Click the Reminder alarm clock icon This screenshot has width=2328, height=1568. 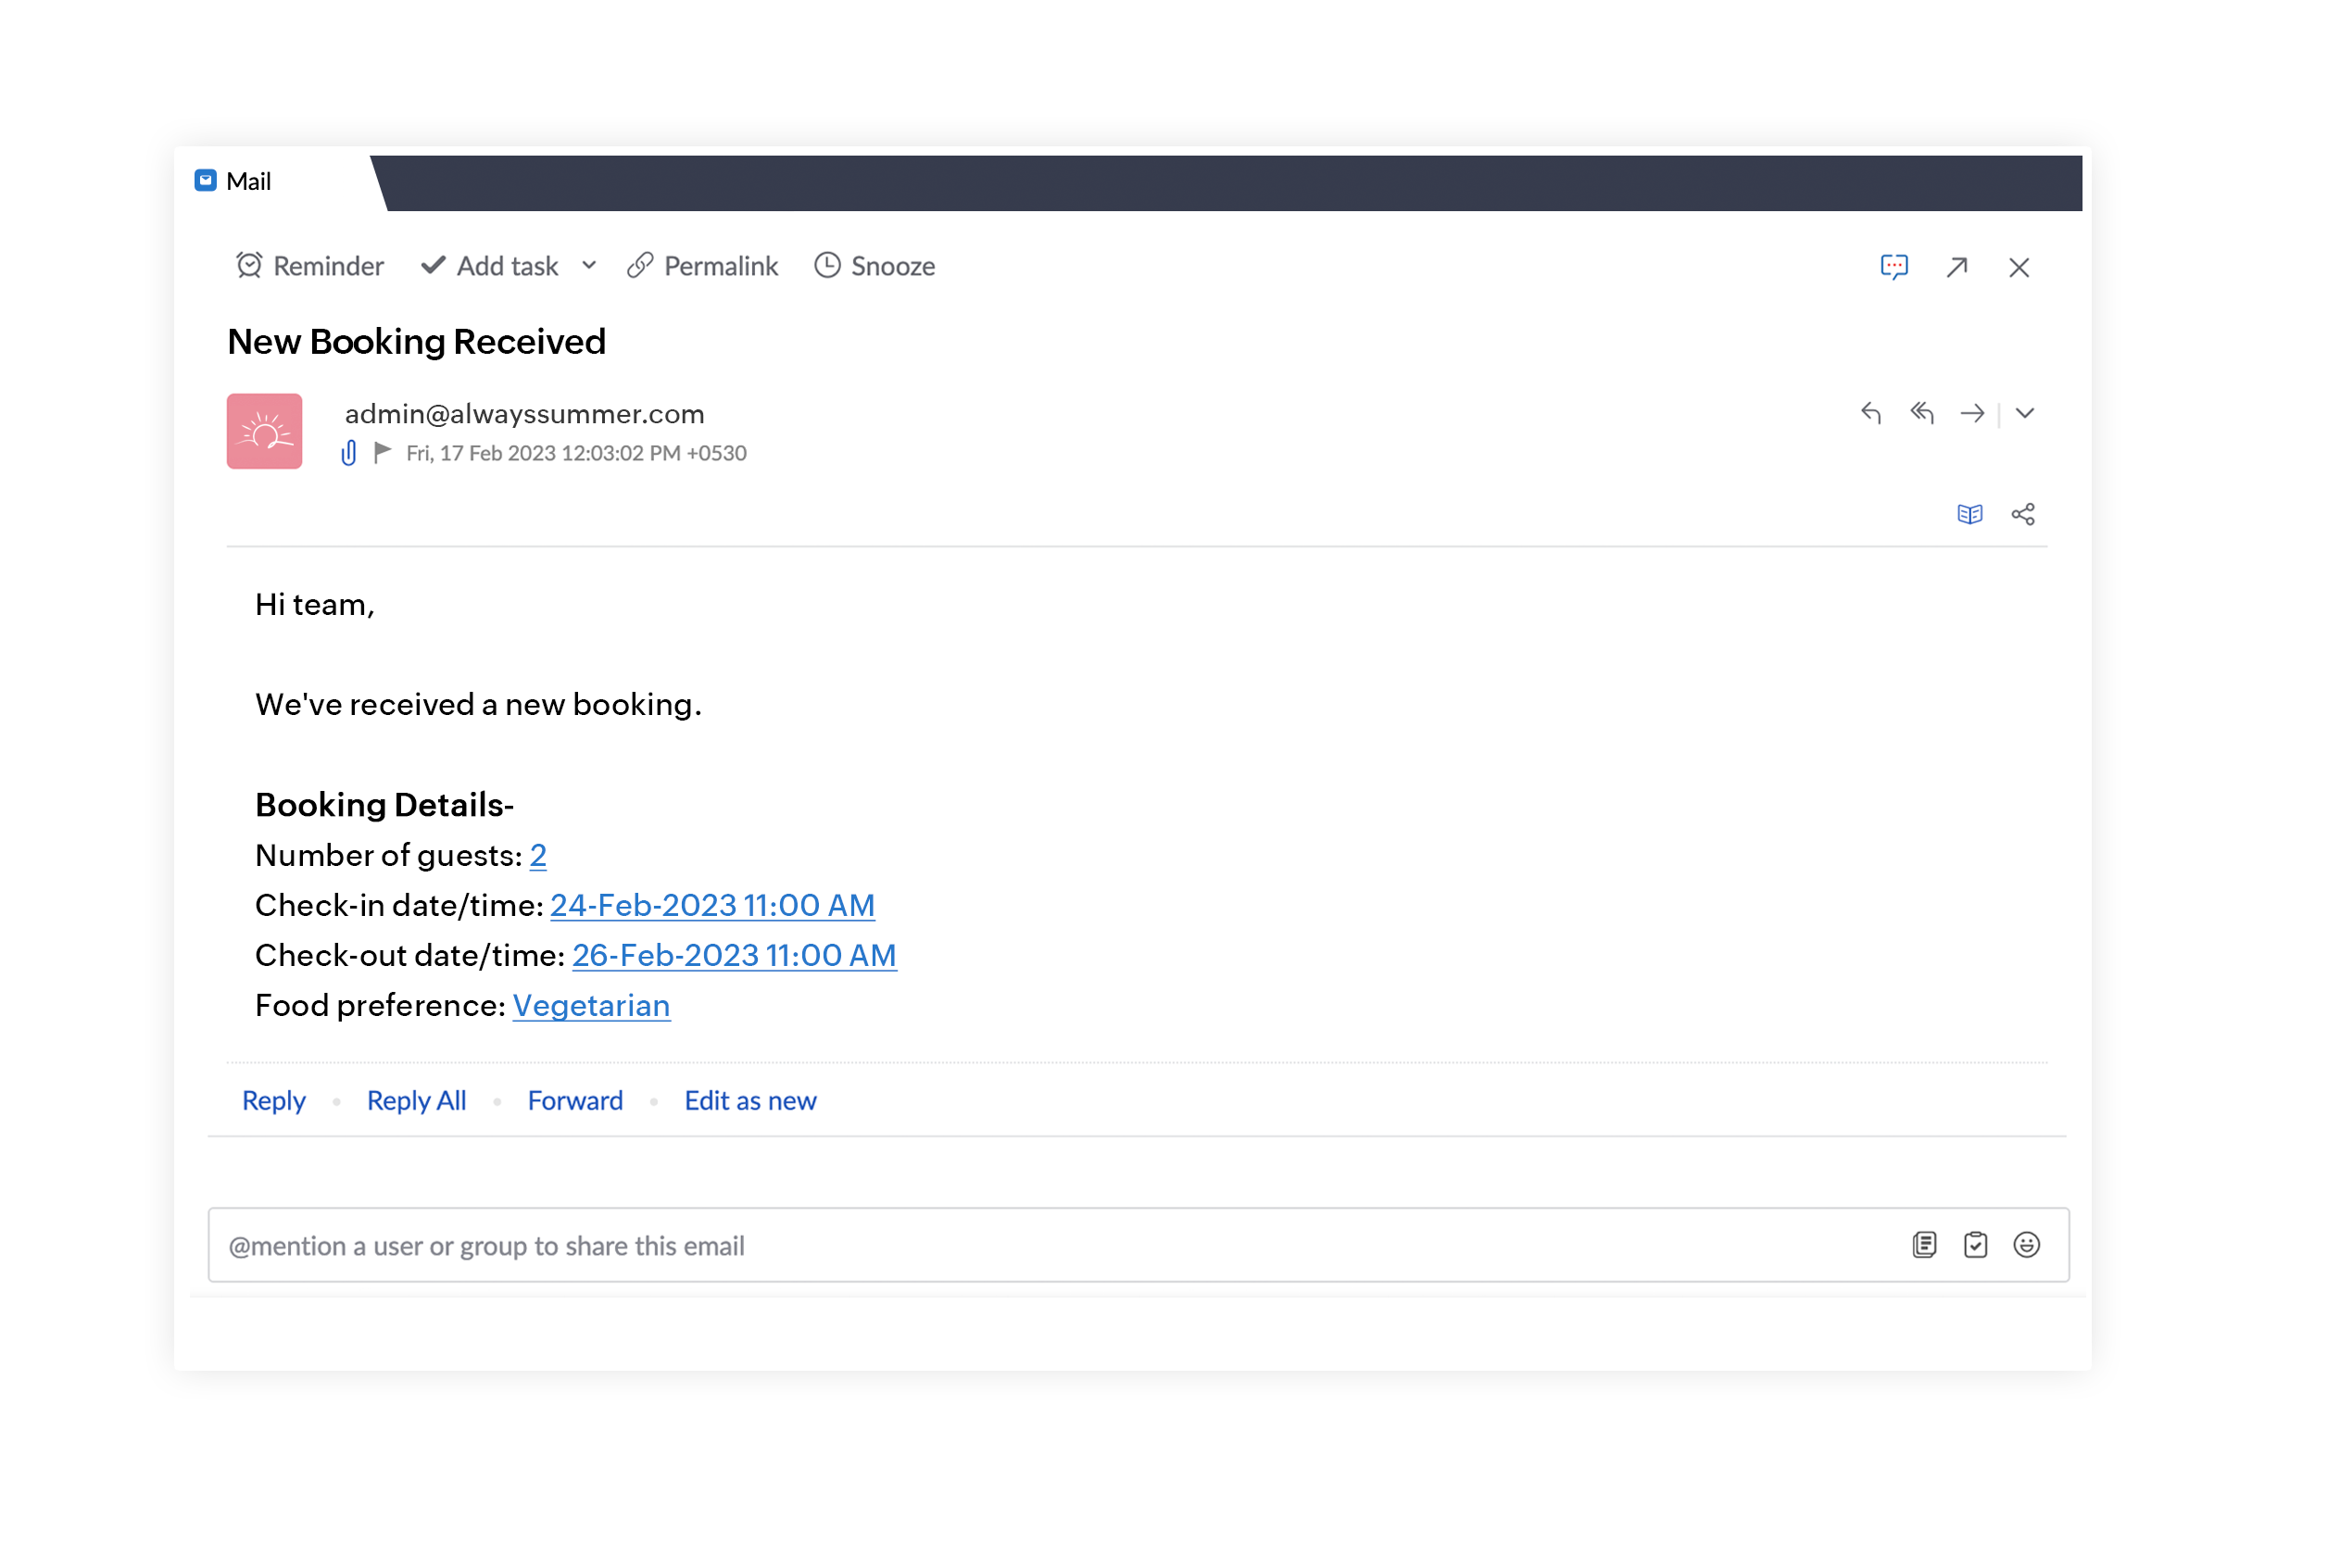point(249,266)
